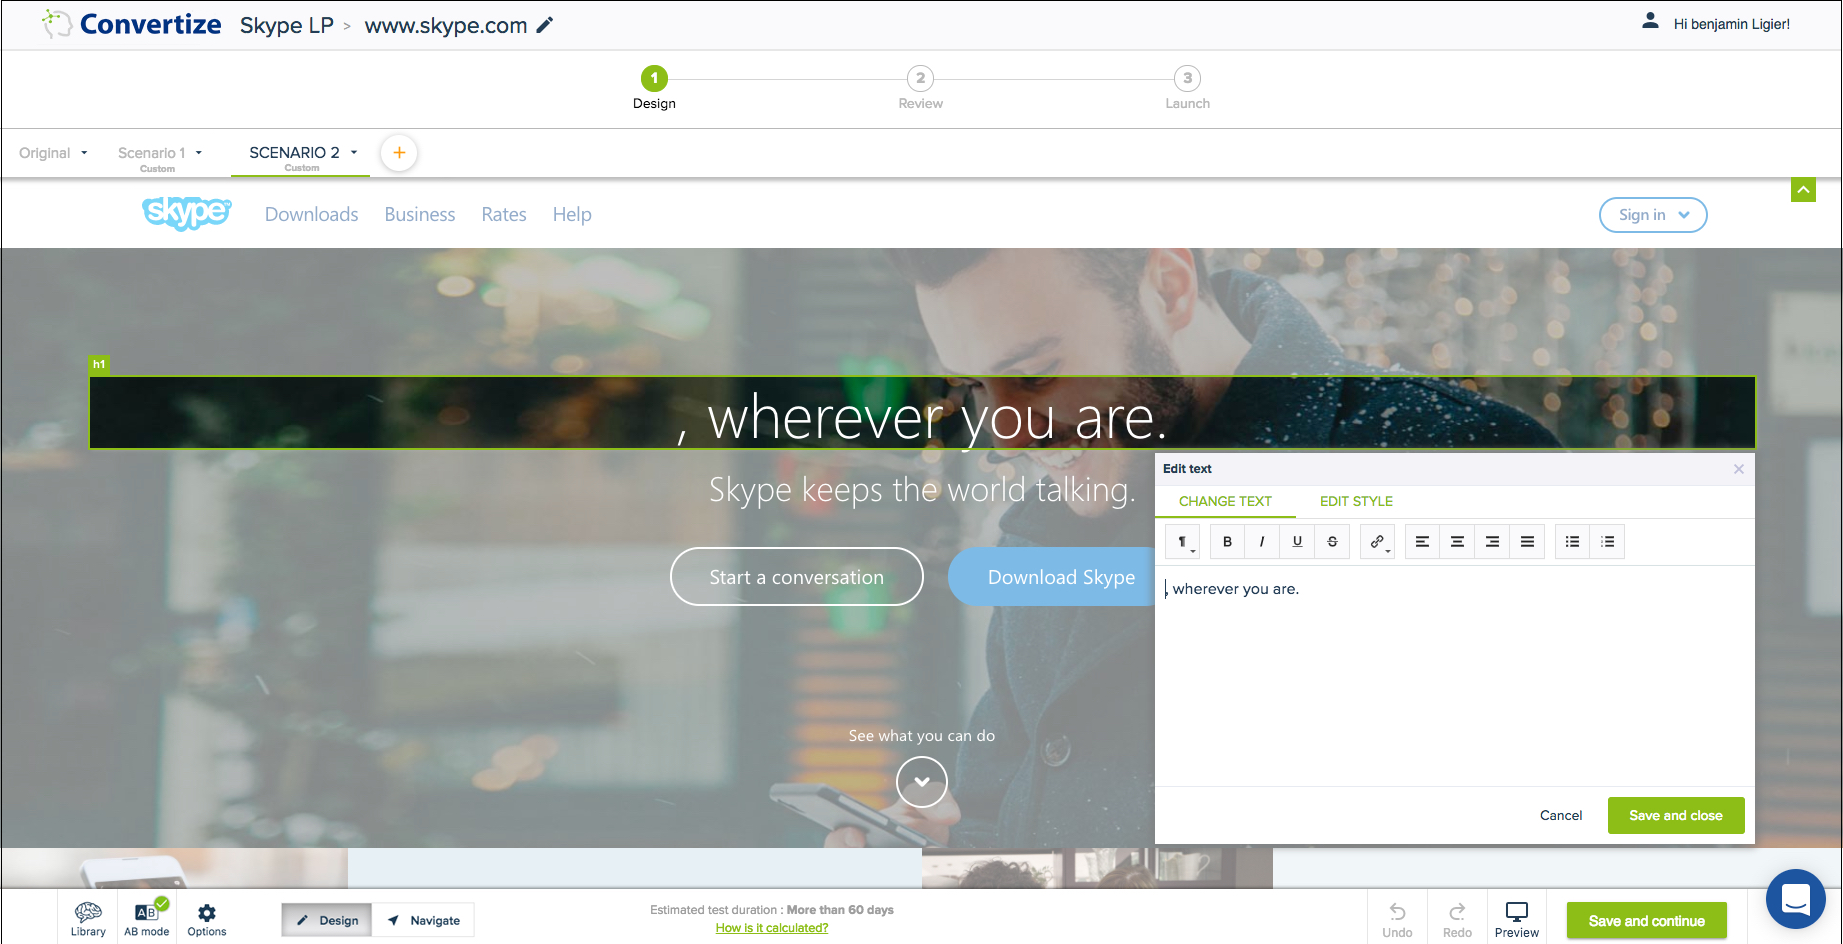Toggle bold formatting
Image resolution: width=1843 pixels, height=944 pixels.
pos(1227,542)
